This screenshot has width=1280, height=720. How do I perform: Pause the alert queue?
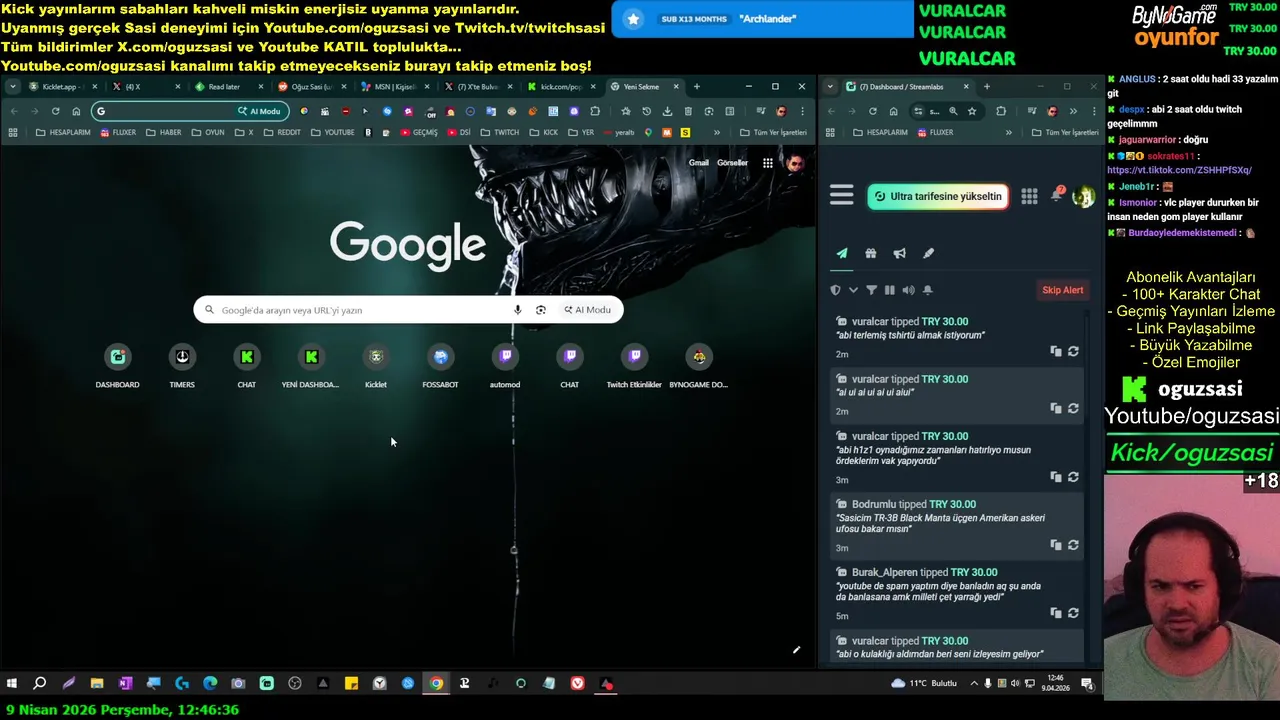889,290
